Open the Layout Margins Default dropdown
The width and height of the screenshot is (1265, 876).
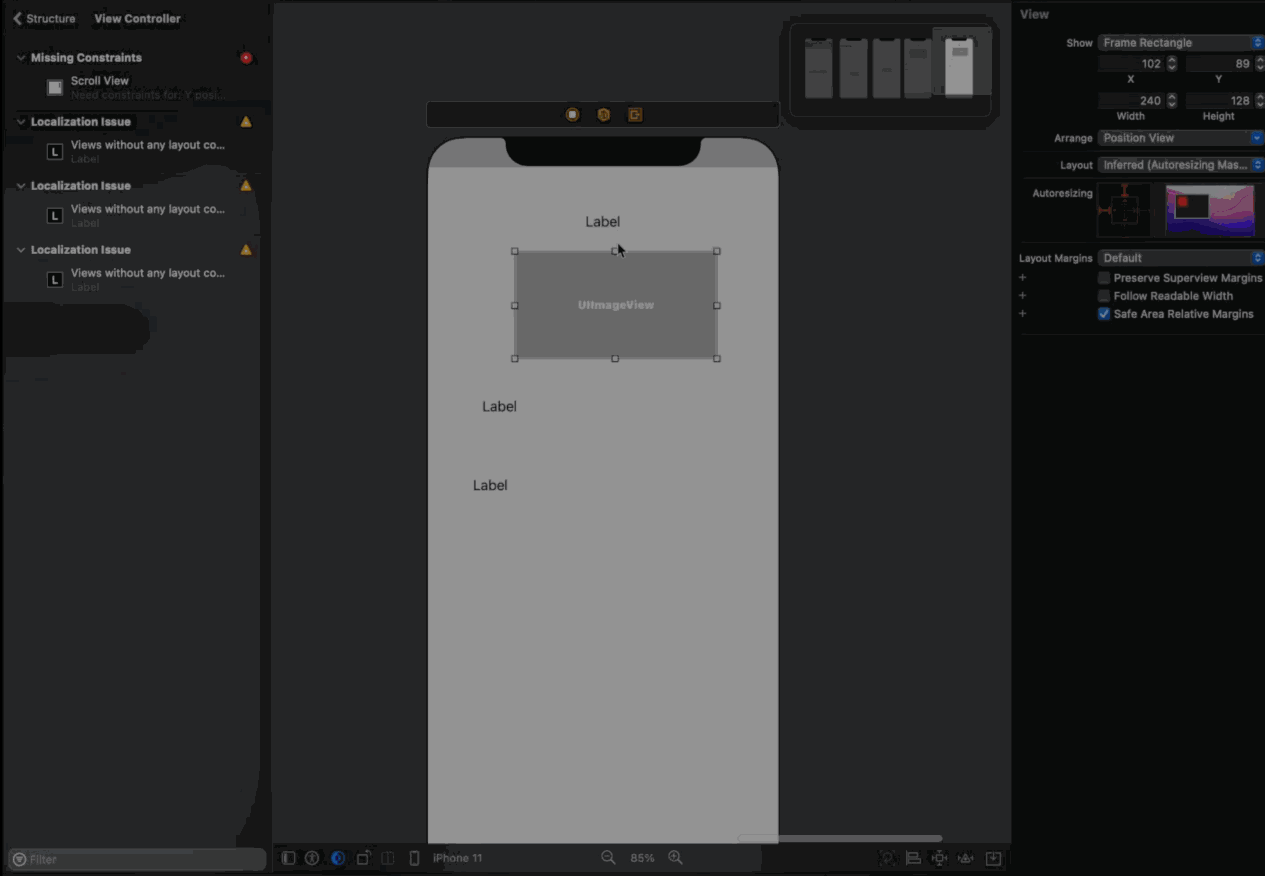(x=1181, y=258)
